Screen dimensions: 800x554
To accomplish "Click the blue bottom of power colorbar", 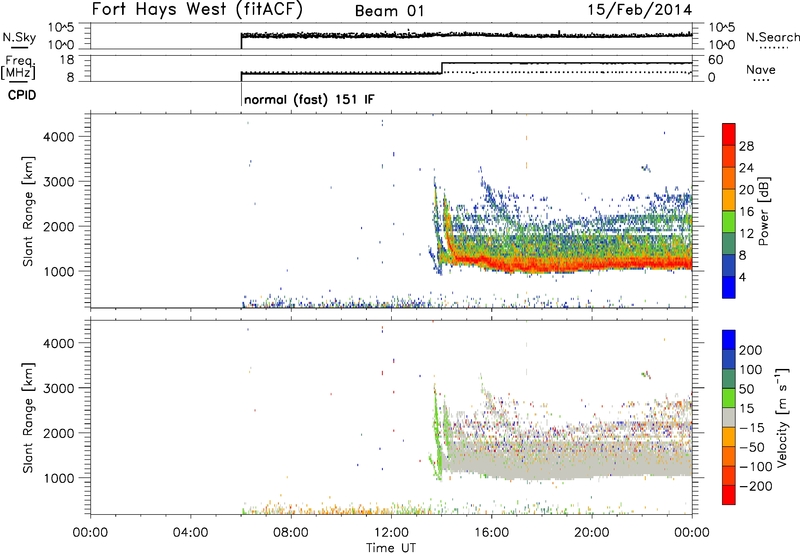I will pos(729,287).
